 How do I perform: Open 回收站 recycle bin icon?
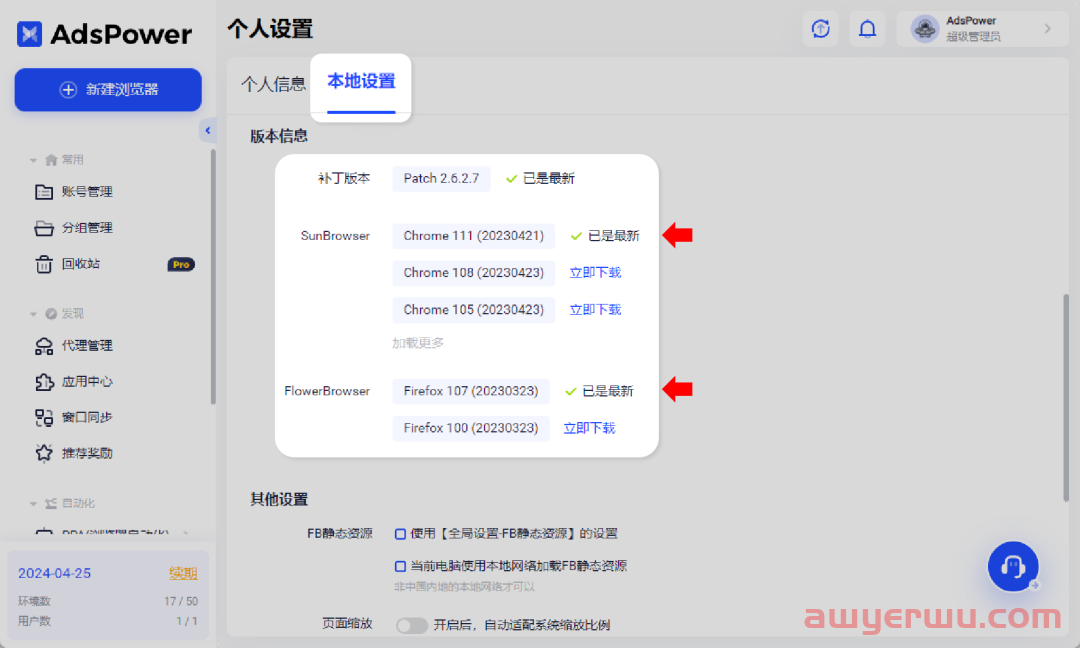click(44, 264)
